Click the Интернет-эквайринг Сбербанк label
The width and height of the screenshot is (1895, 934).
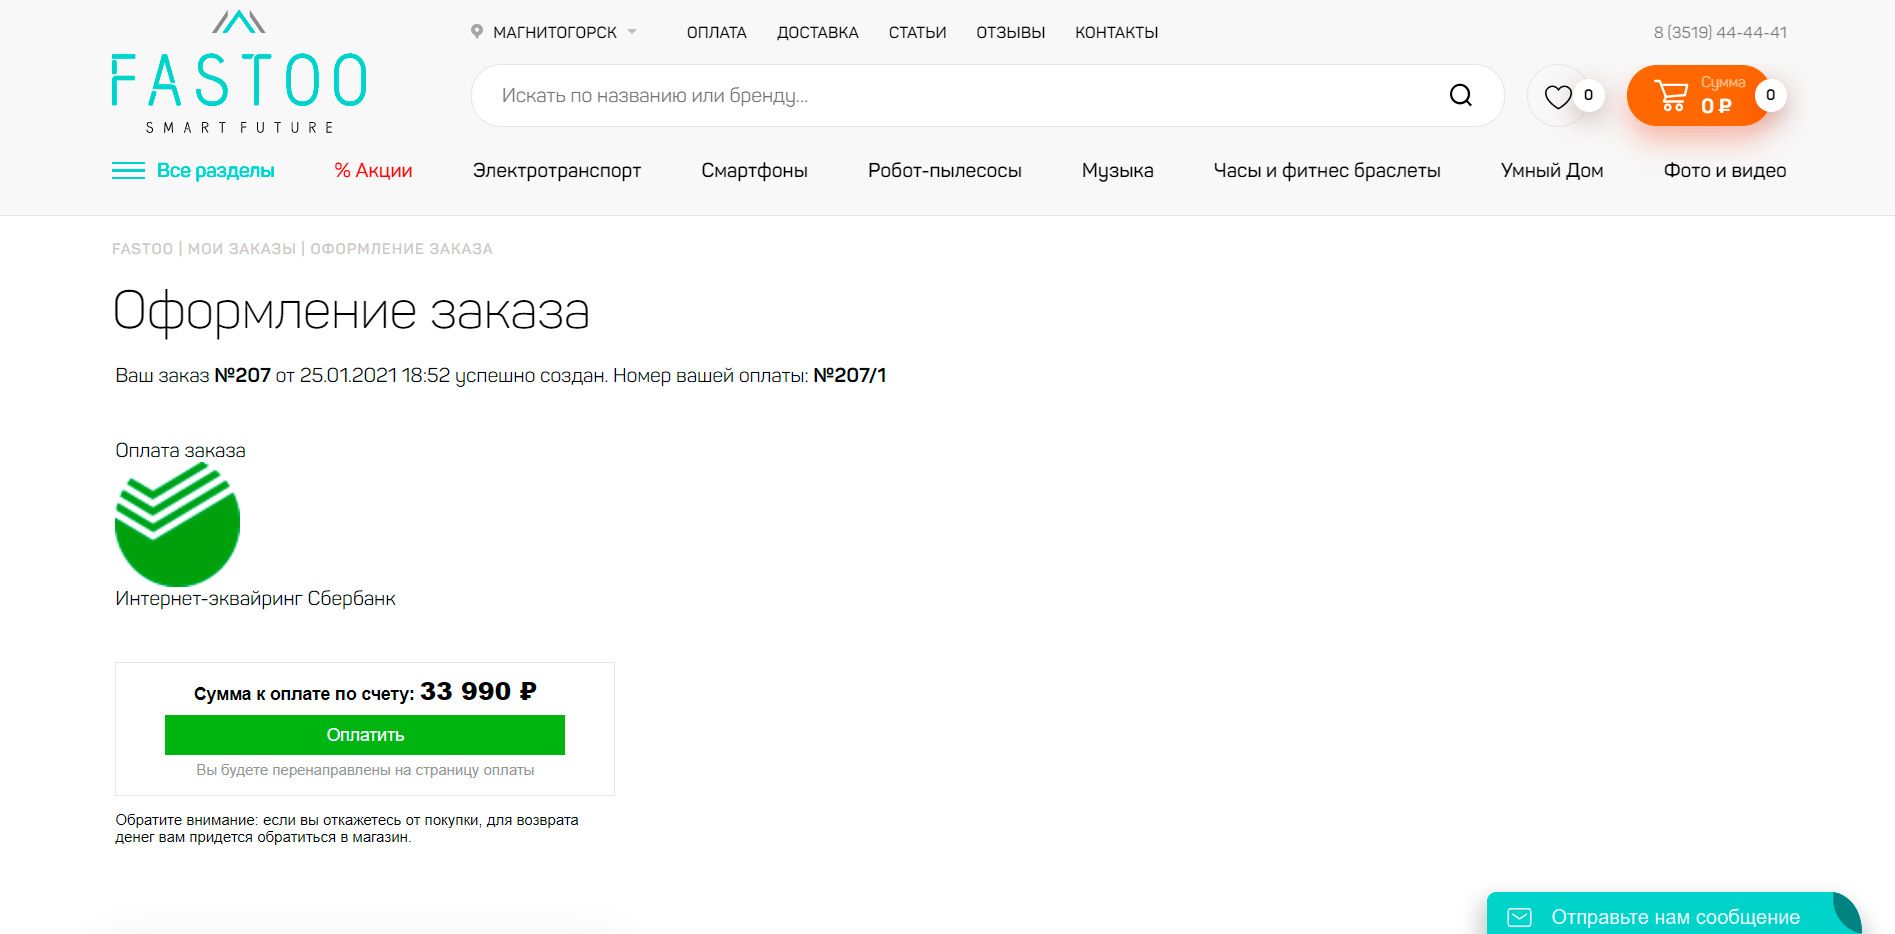(x=255, y=598)
